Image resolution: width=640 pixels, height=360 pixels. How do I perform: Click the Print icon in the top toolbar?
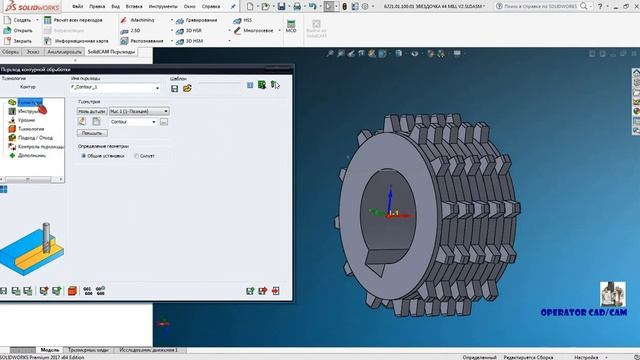[297, 6]
